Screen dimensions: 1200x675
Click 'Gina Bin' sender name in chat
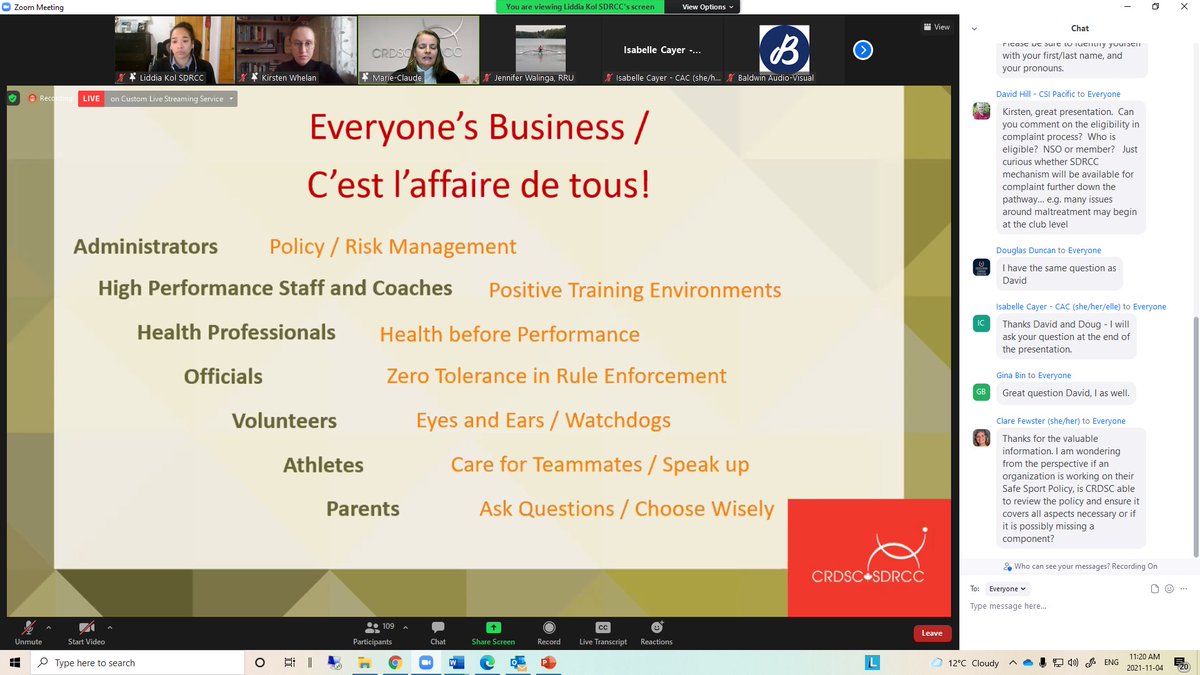click(1011, 375)
